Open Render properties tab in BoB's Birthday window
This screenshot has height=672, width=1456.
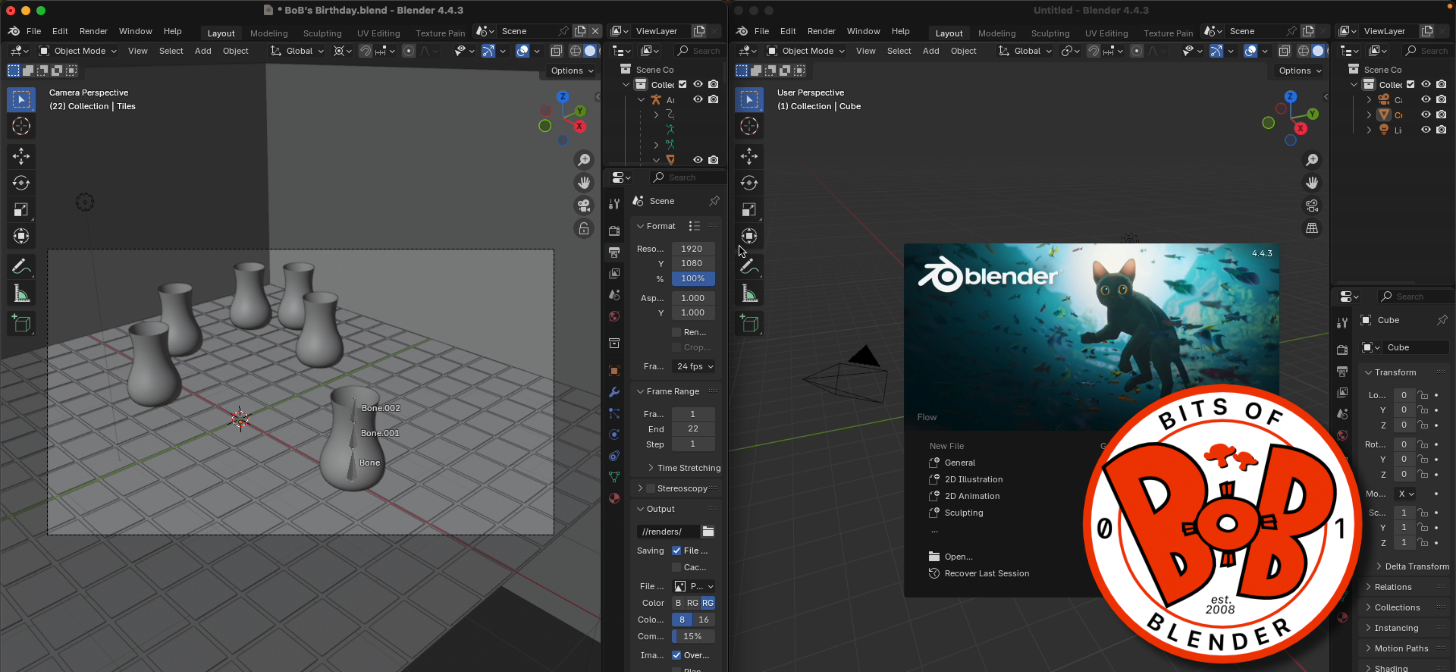point(614,231)
